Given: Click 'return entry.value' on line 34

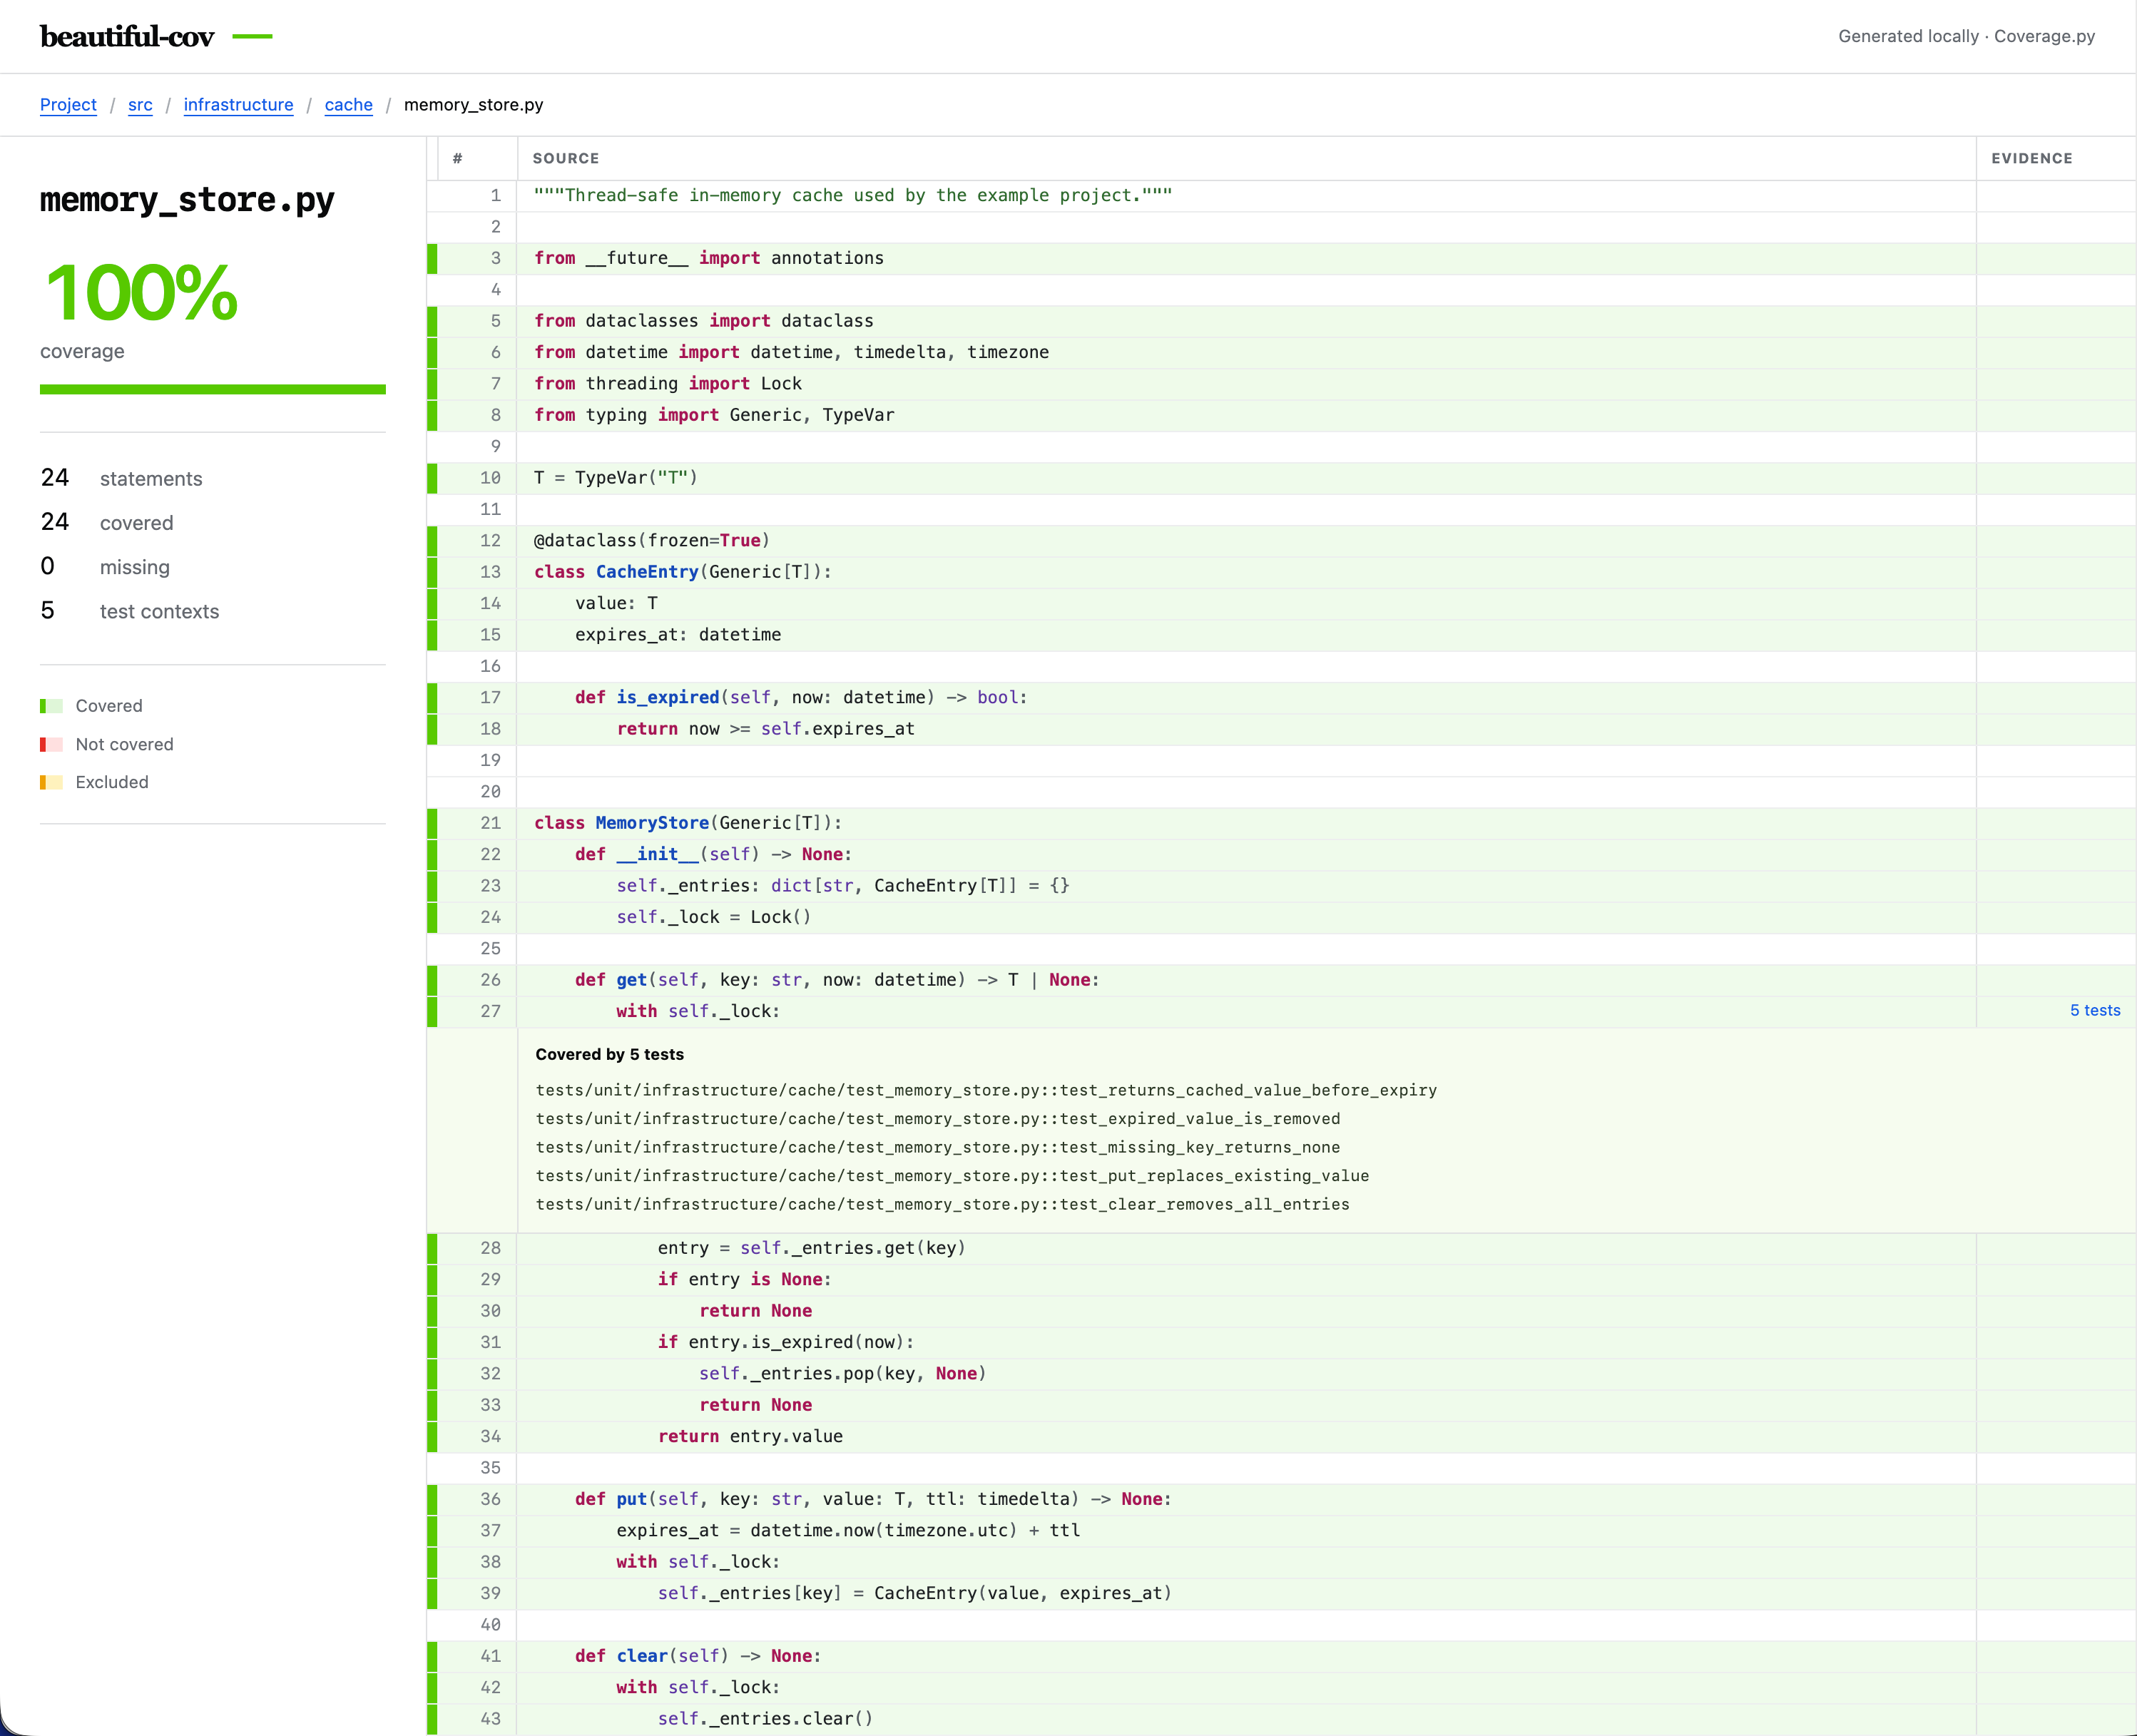Looking at the screenshot, I should click(750, 1436).
